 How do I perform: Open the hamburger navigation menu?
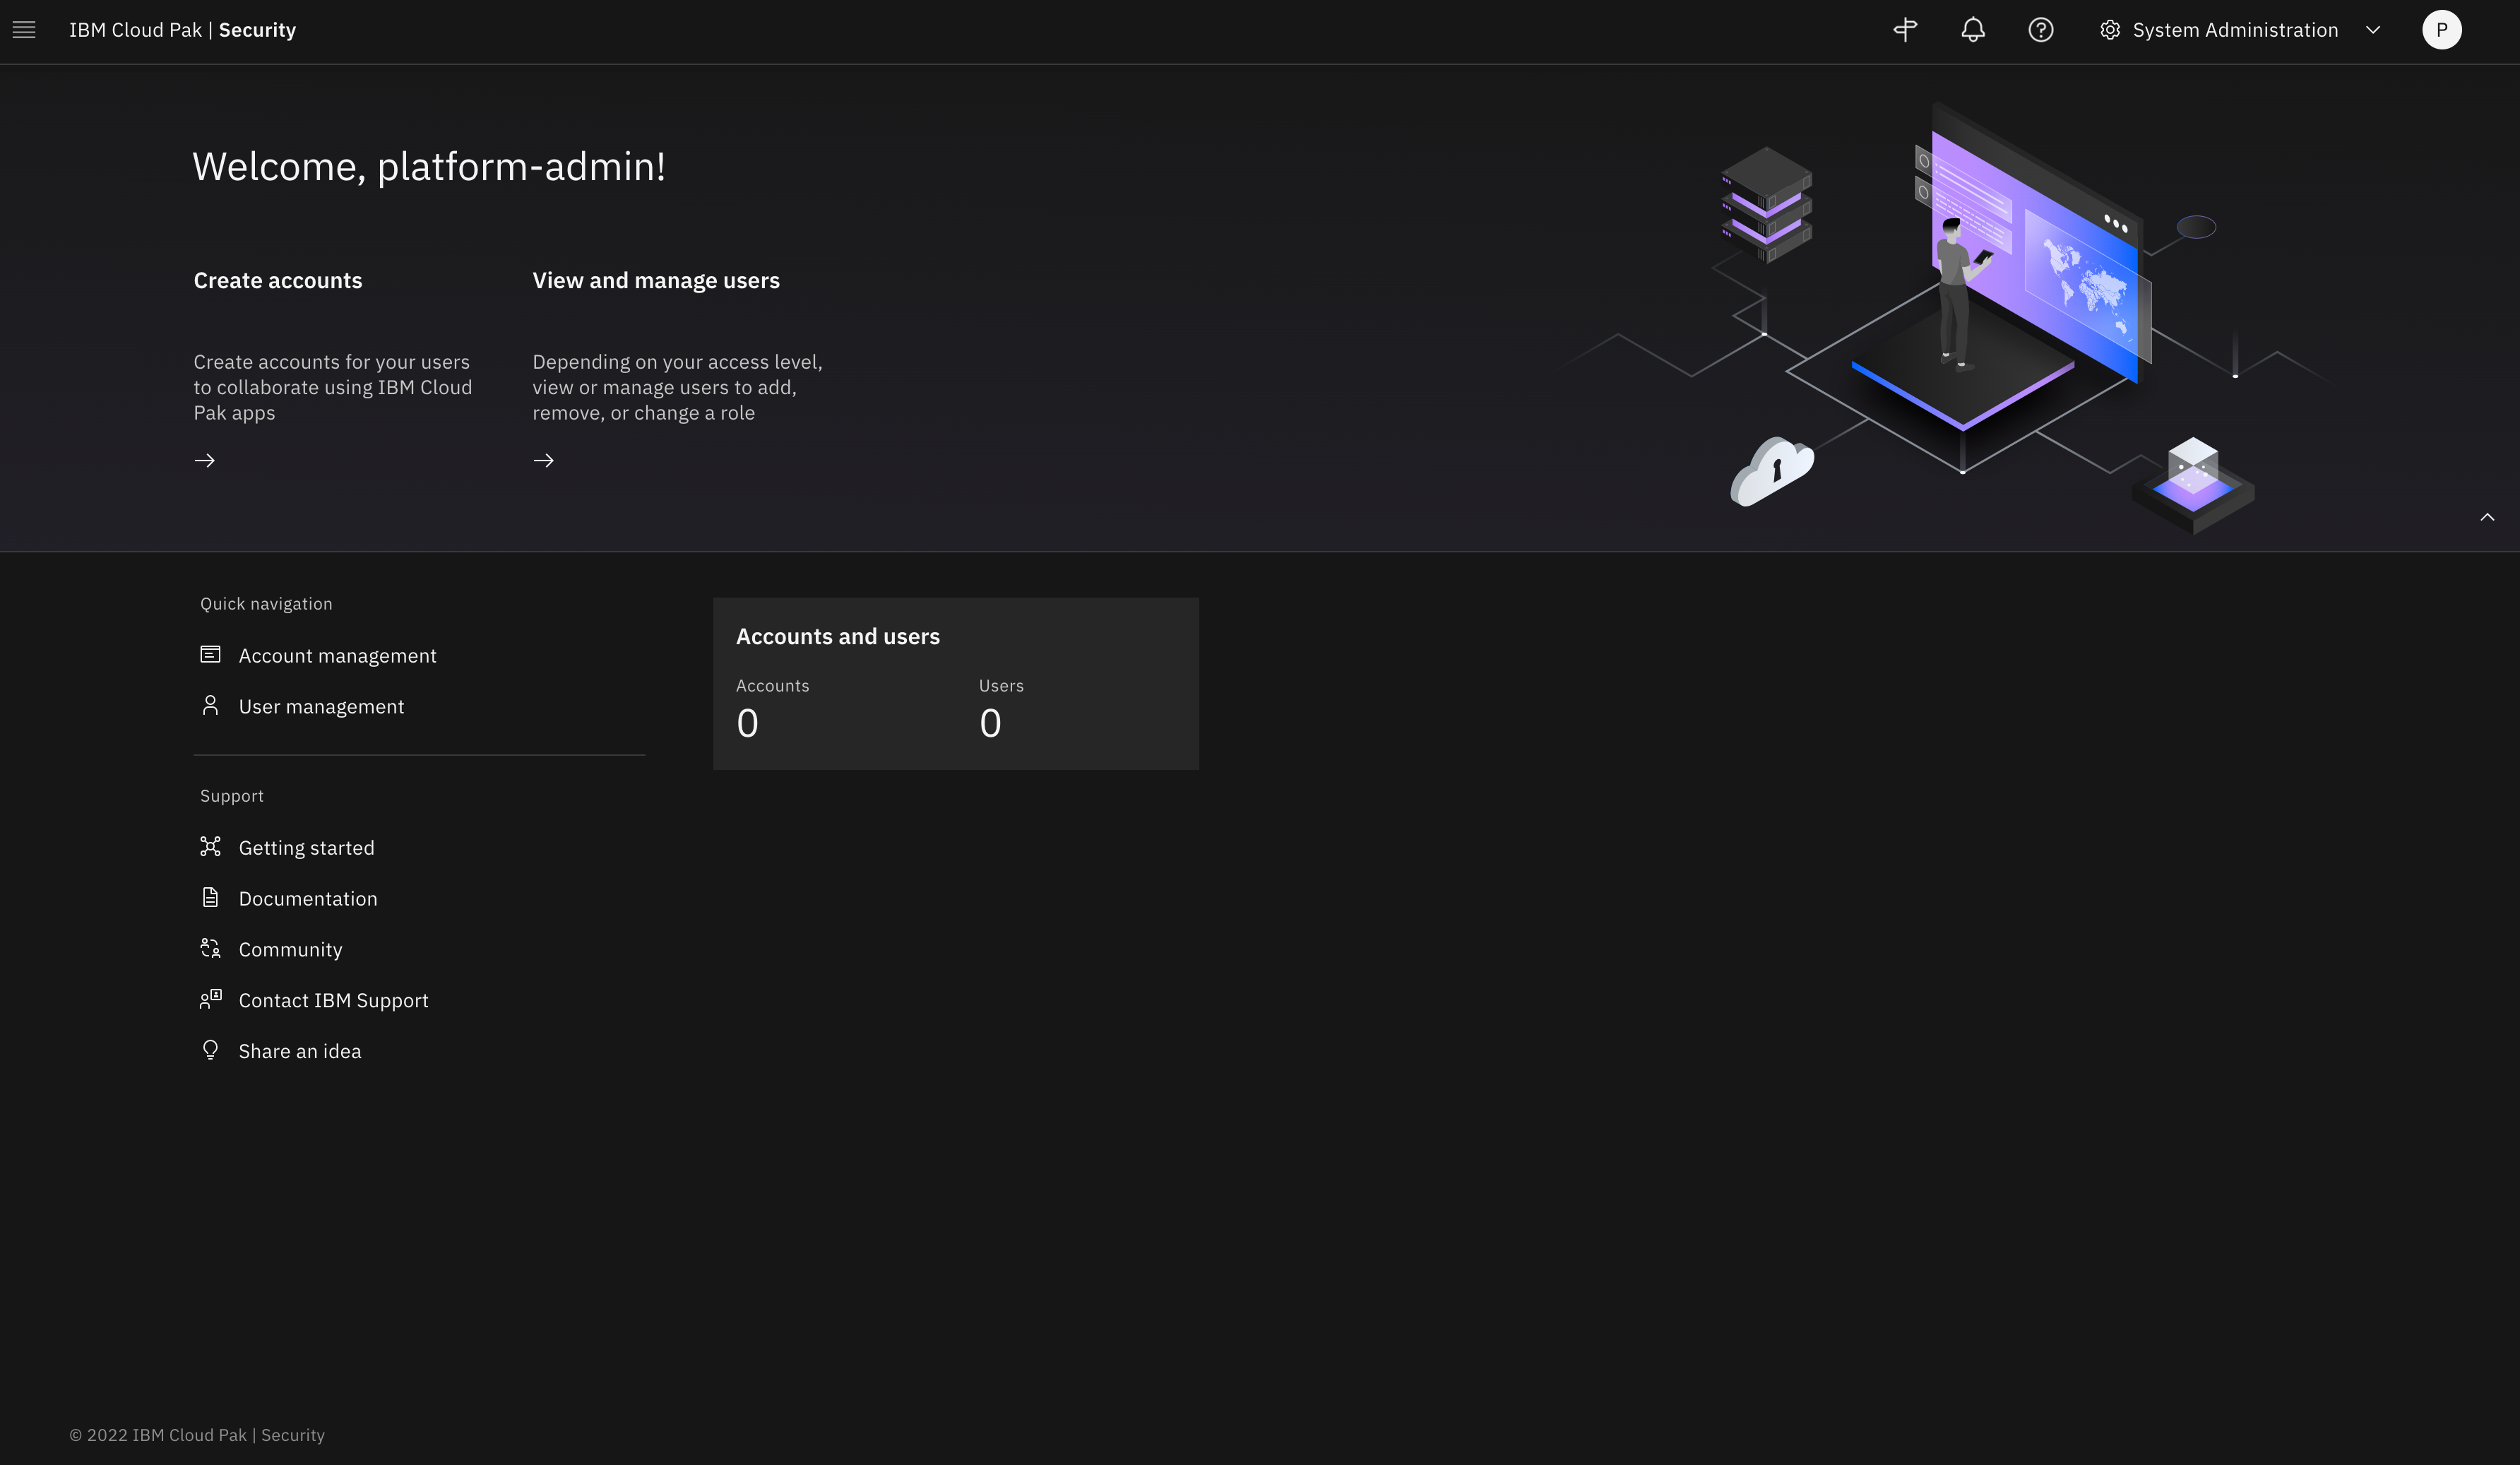(x=24, y=30)
